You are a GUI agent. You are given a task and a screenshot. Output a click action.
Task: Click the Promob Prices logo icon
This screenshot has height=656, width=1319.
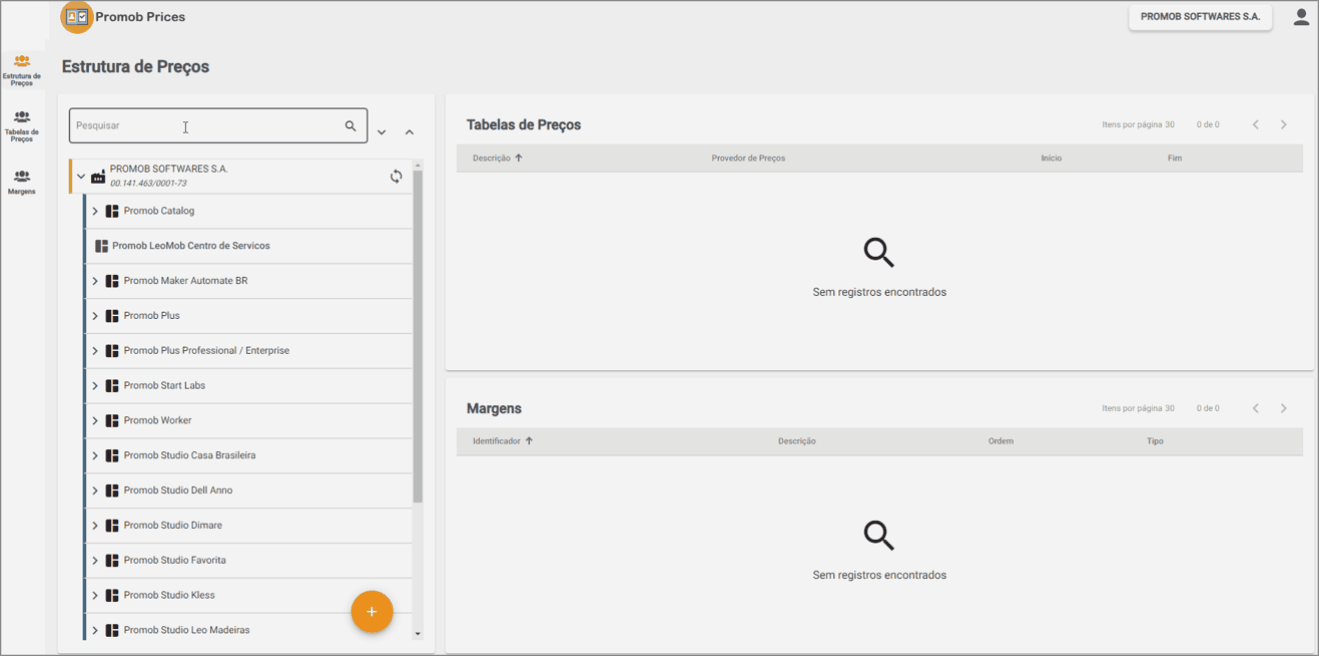[x=77, y=17]
